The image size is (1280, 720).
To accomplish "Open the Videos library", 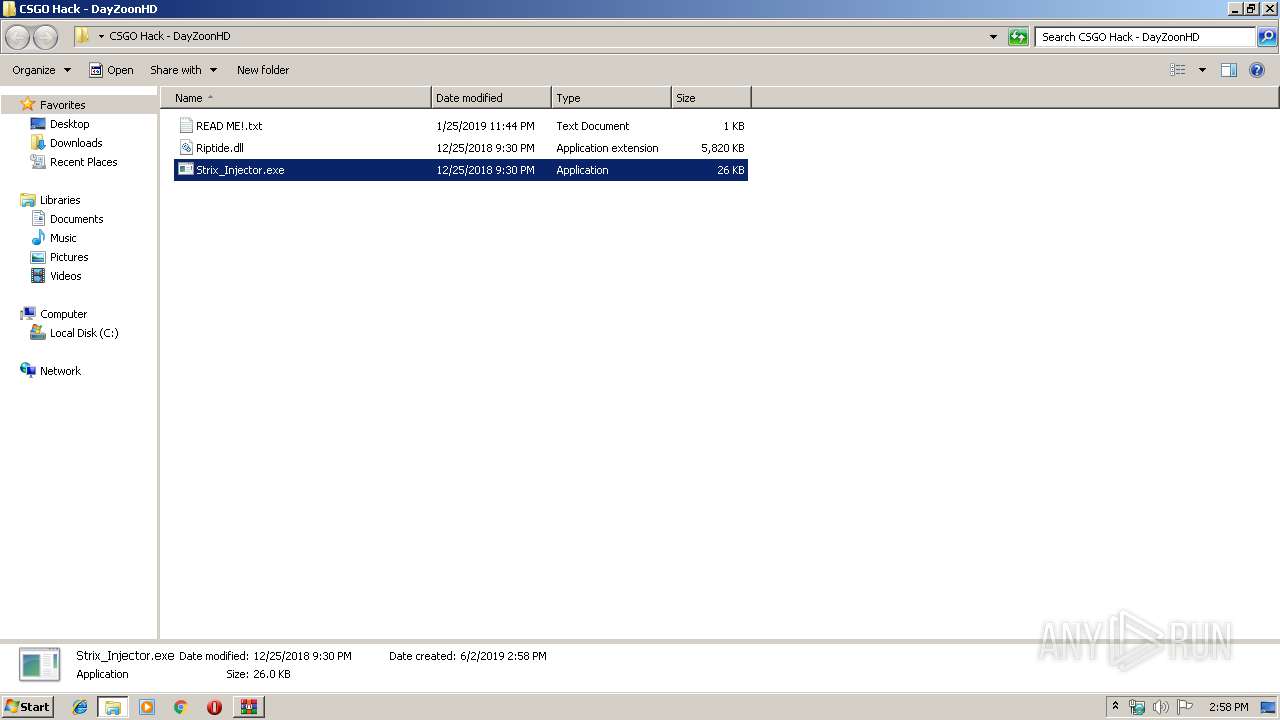I will click(65, 276).
